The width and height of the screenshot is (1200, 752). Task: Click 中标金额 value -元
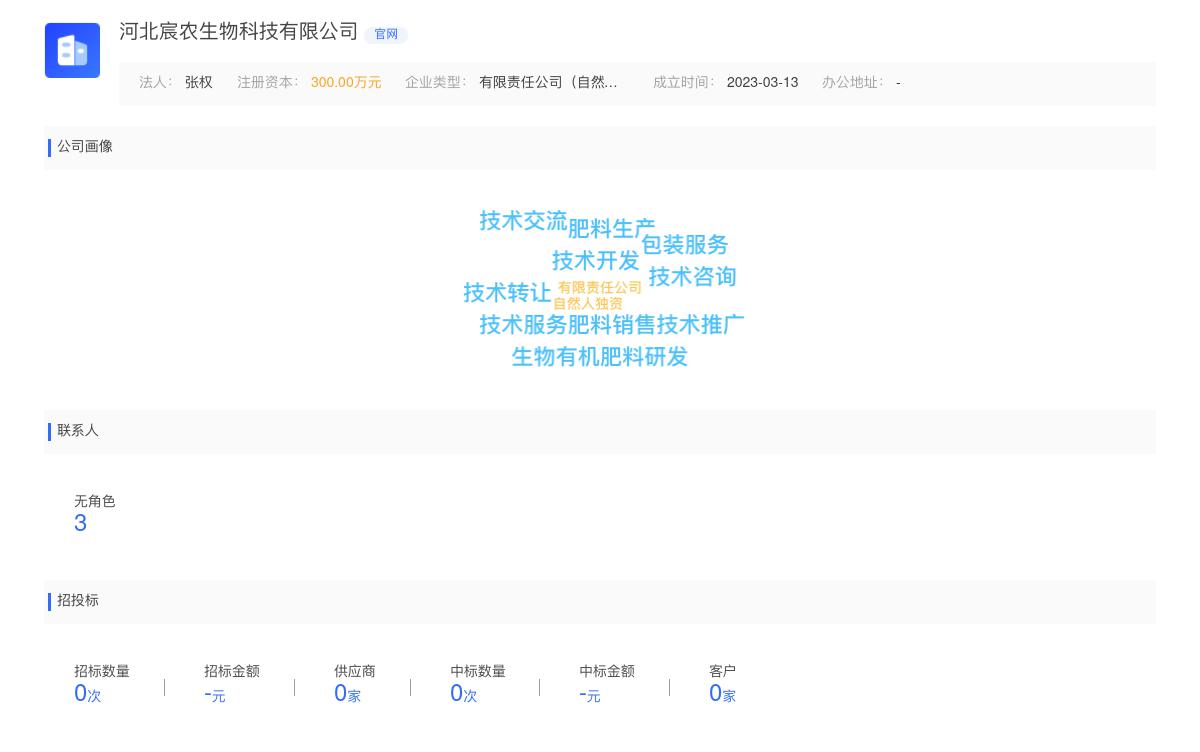(x=589, y=694)
